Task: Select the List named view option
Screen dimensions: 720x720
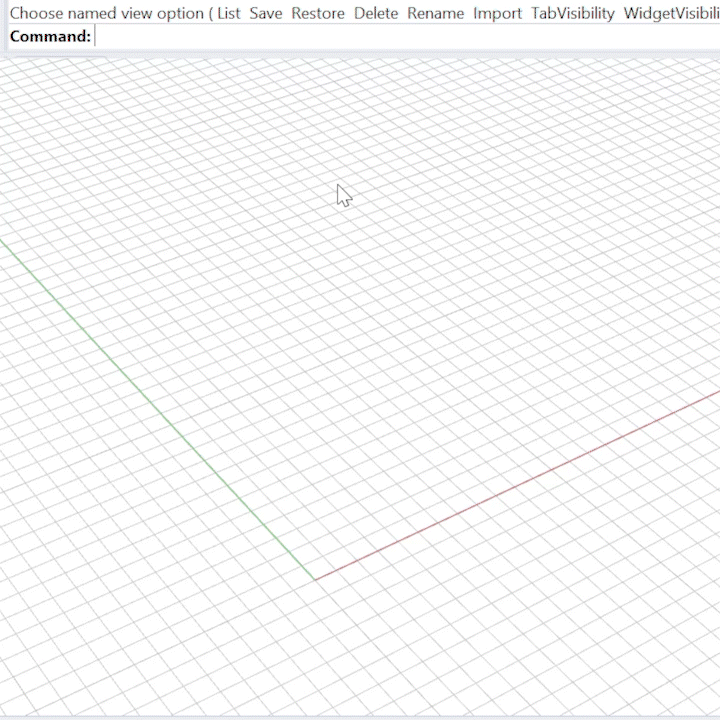Action: 229,13
